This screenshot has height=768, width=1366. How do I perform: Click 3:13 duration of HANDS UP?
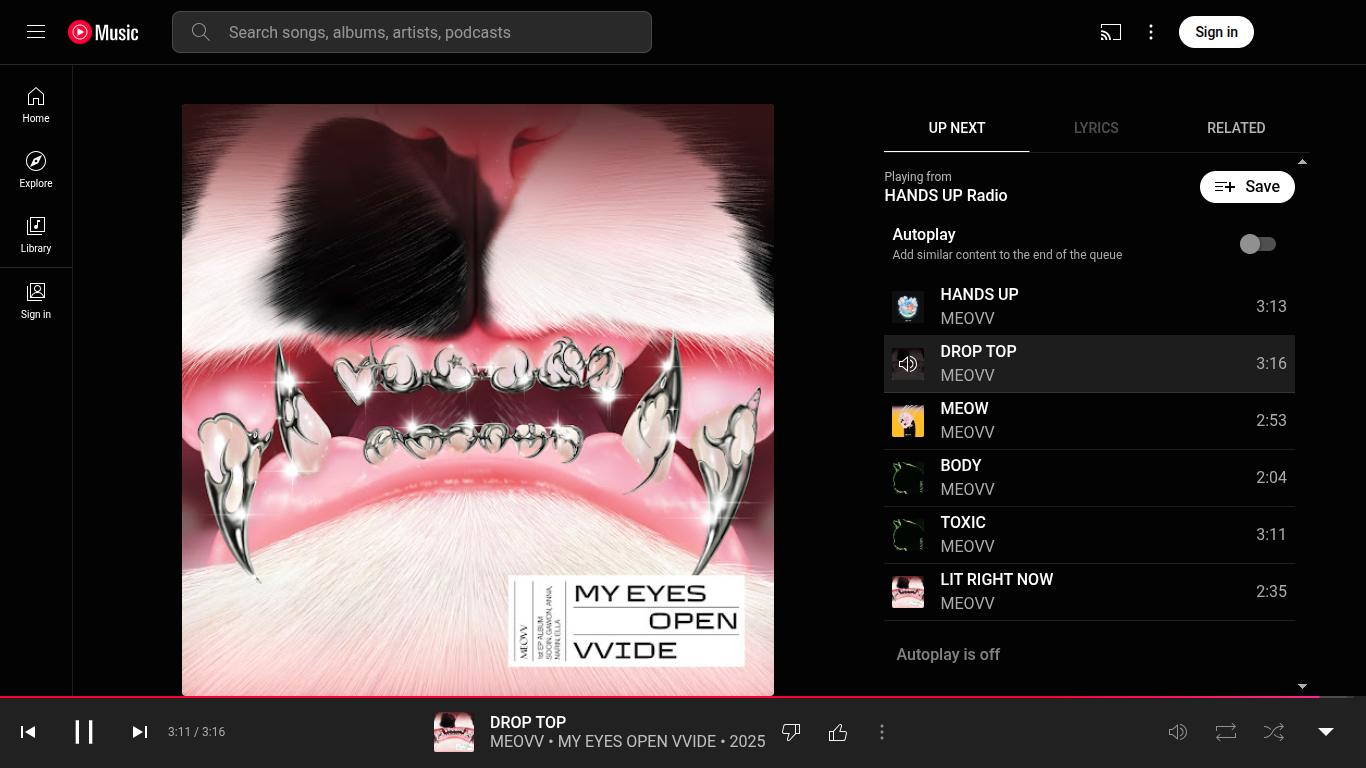(1271, 307)
